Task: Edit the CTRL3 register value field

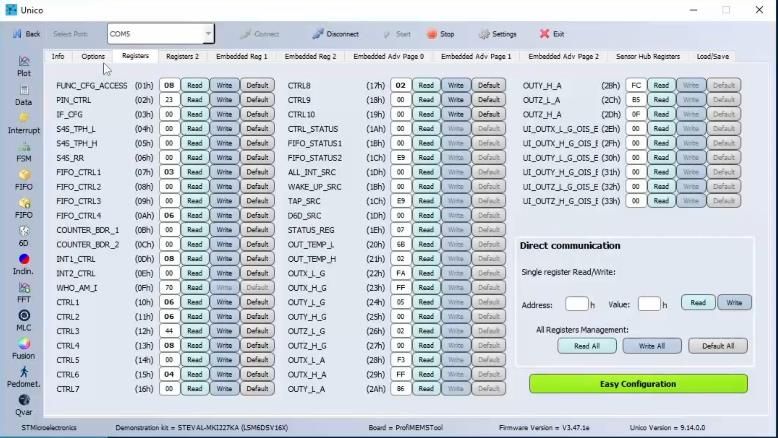Action: (169, 331)
